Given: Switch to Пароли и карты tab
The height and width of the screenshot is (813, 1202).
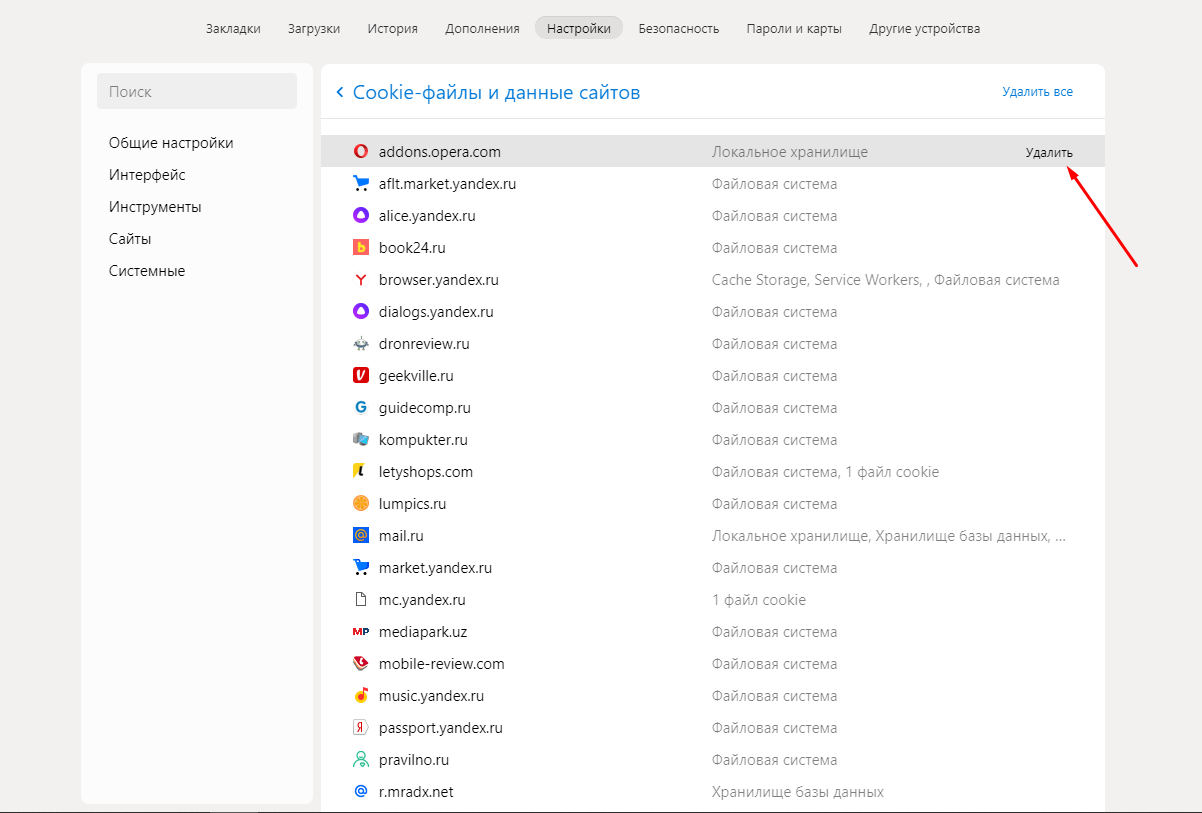Looking at the screenshot, I should (x=794, y=28).
